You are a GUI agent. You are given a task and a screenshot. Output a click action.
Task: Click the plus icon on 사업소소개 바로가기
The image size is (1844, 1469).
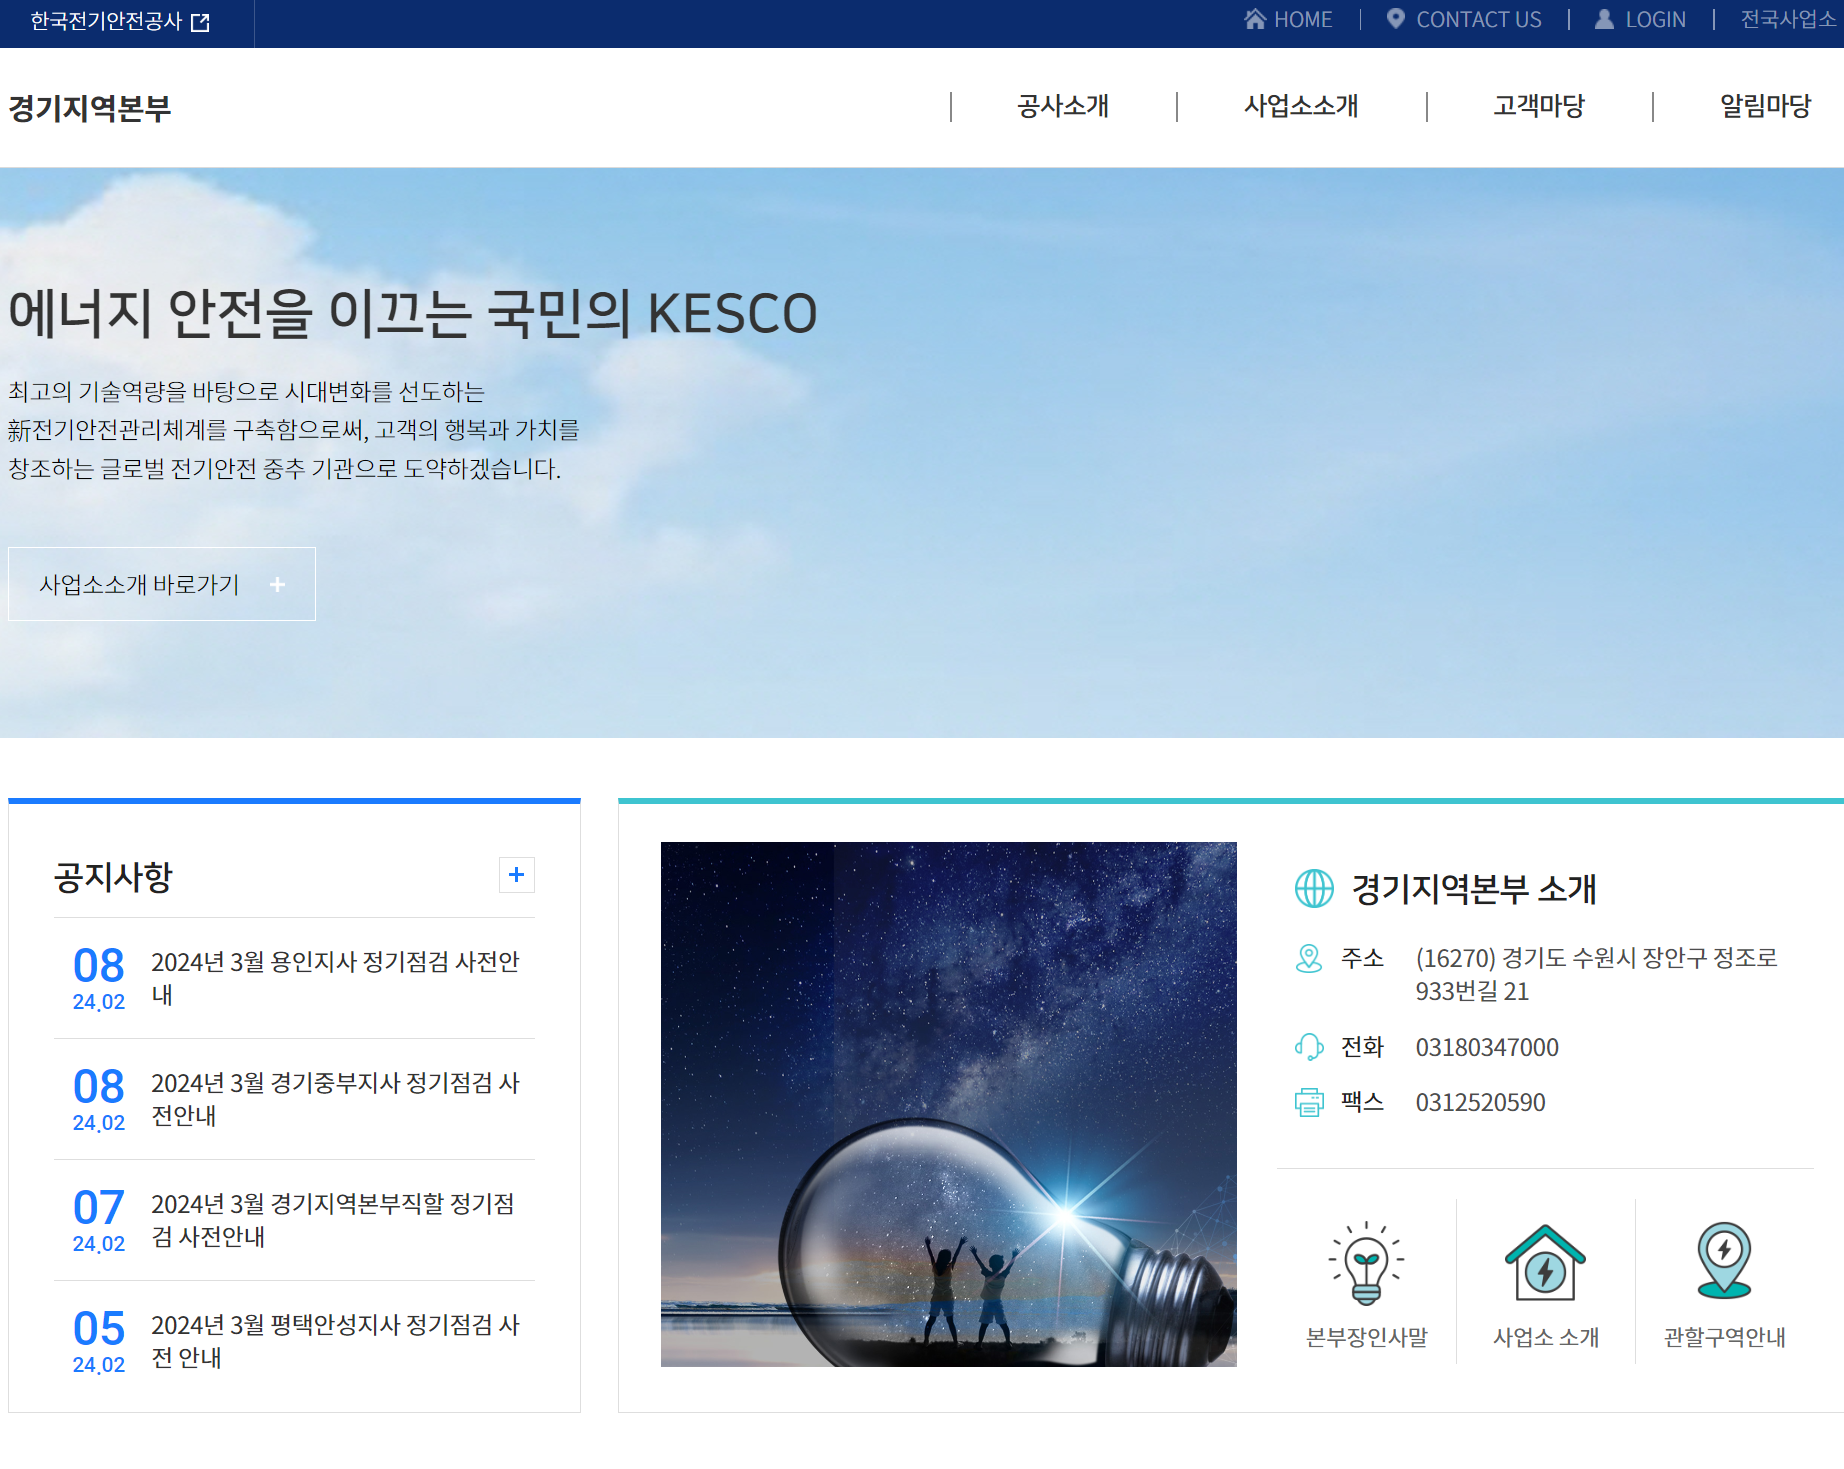pos(278,584)
